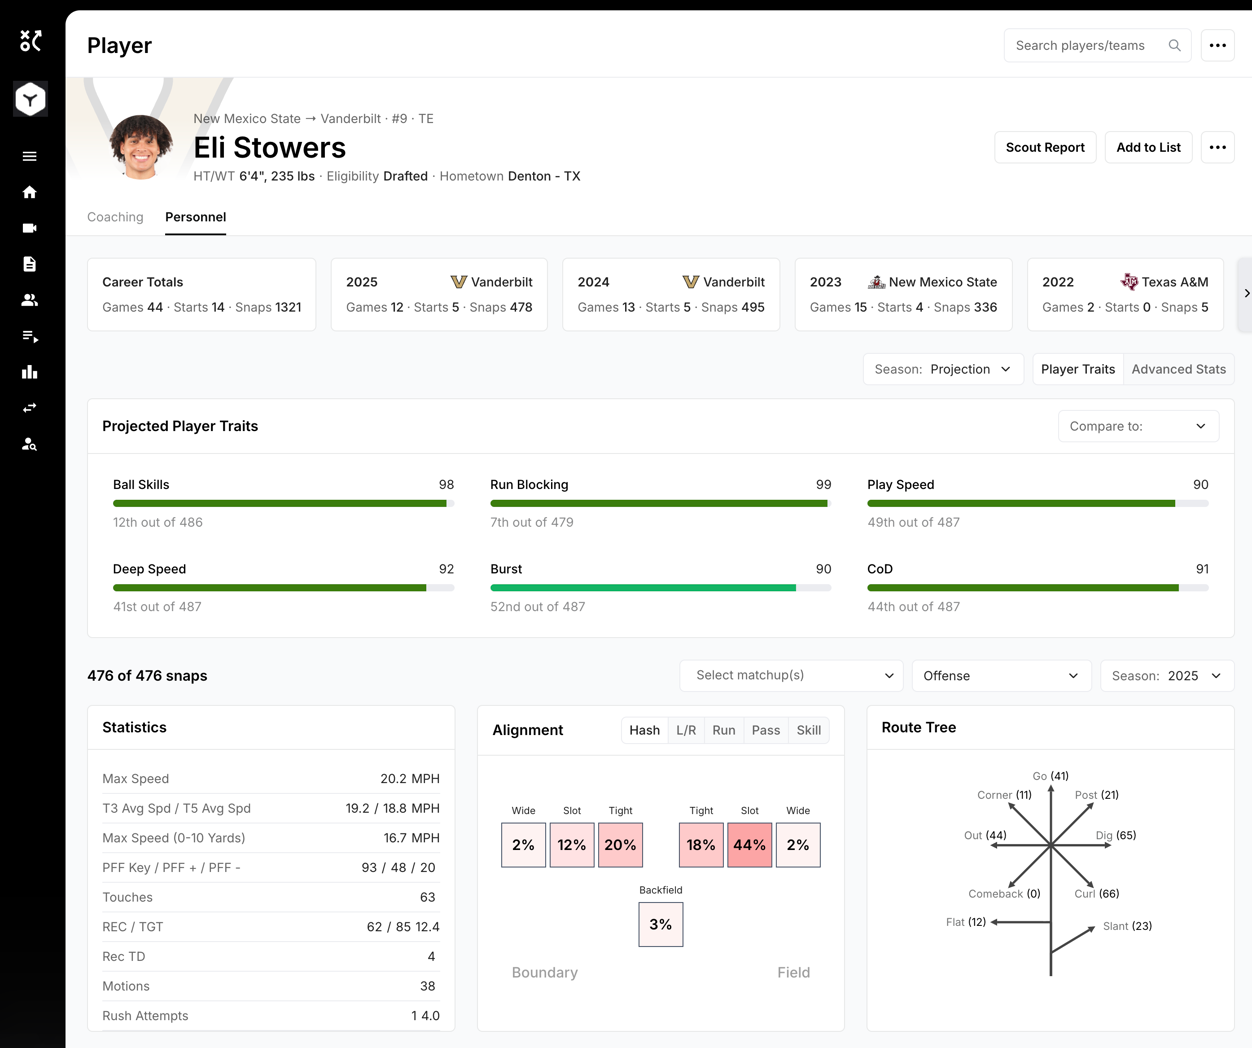Viewport: 1252px width, 1048px height.
Task: Open the video camera icon in sidebar
Action: [x=30, y=228]
